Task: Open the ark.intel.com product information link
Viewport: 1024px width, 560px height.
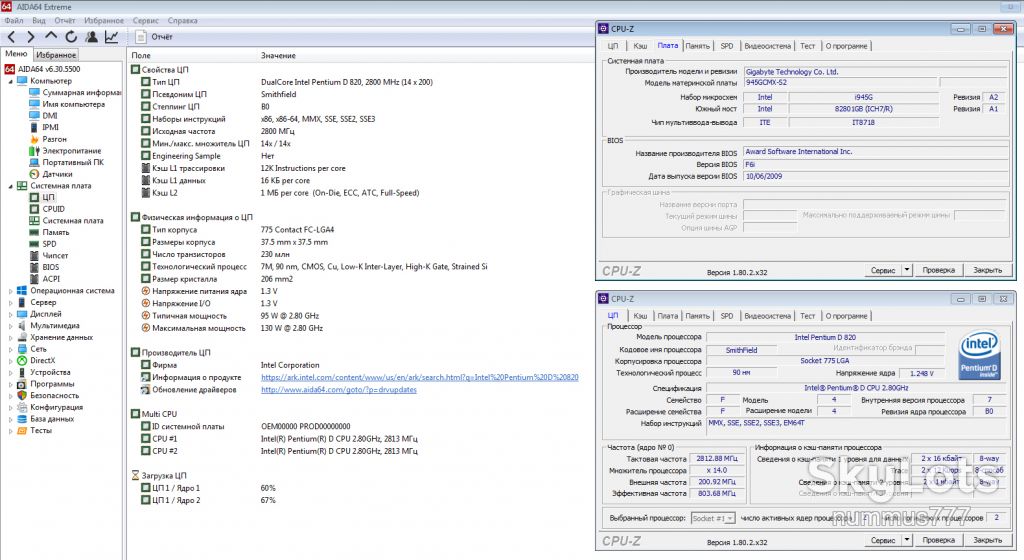Action: click(x=419, y=377)
